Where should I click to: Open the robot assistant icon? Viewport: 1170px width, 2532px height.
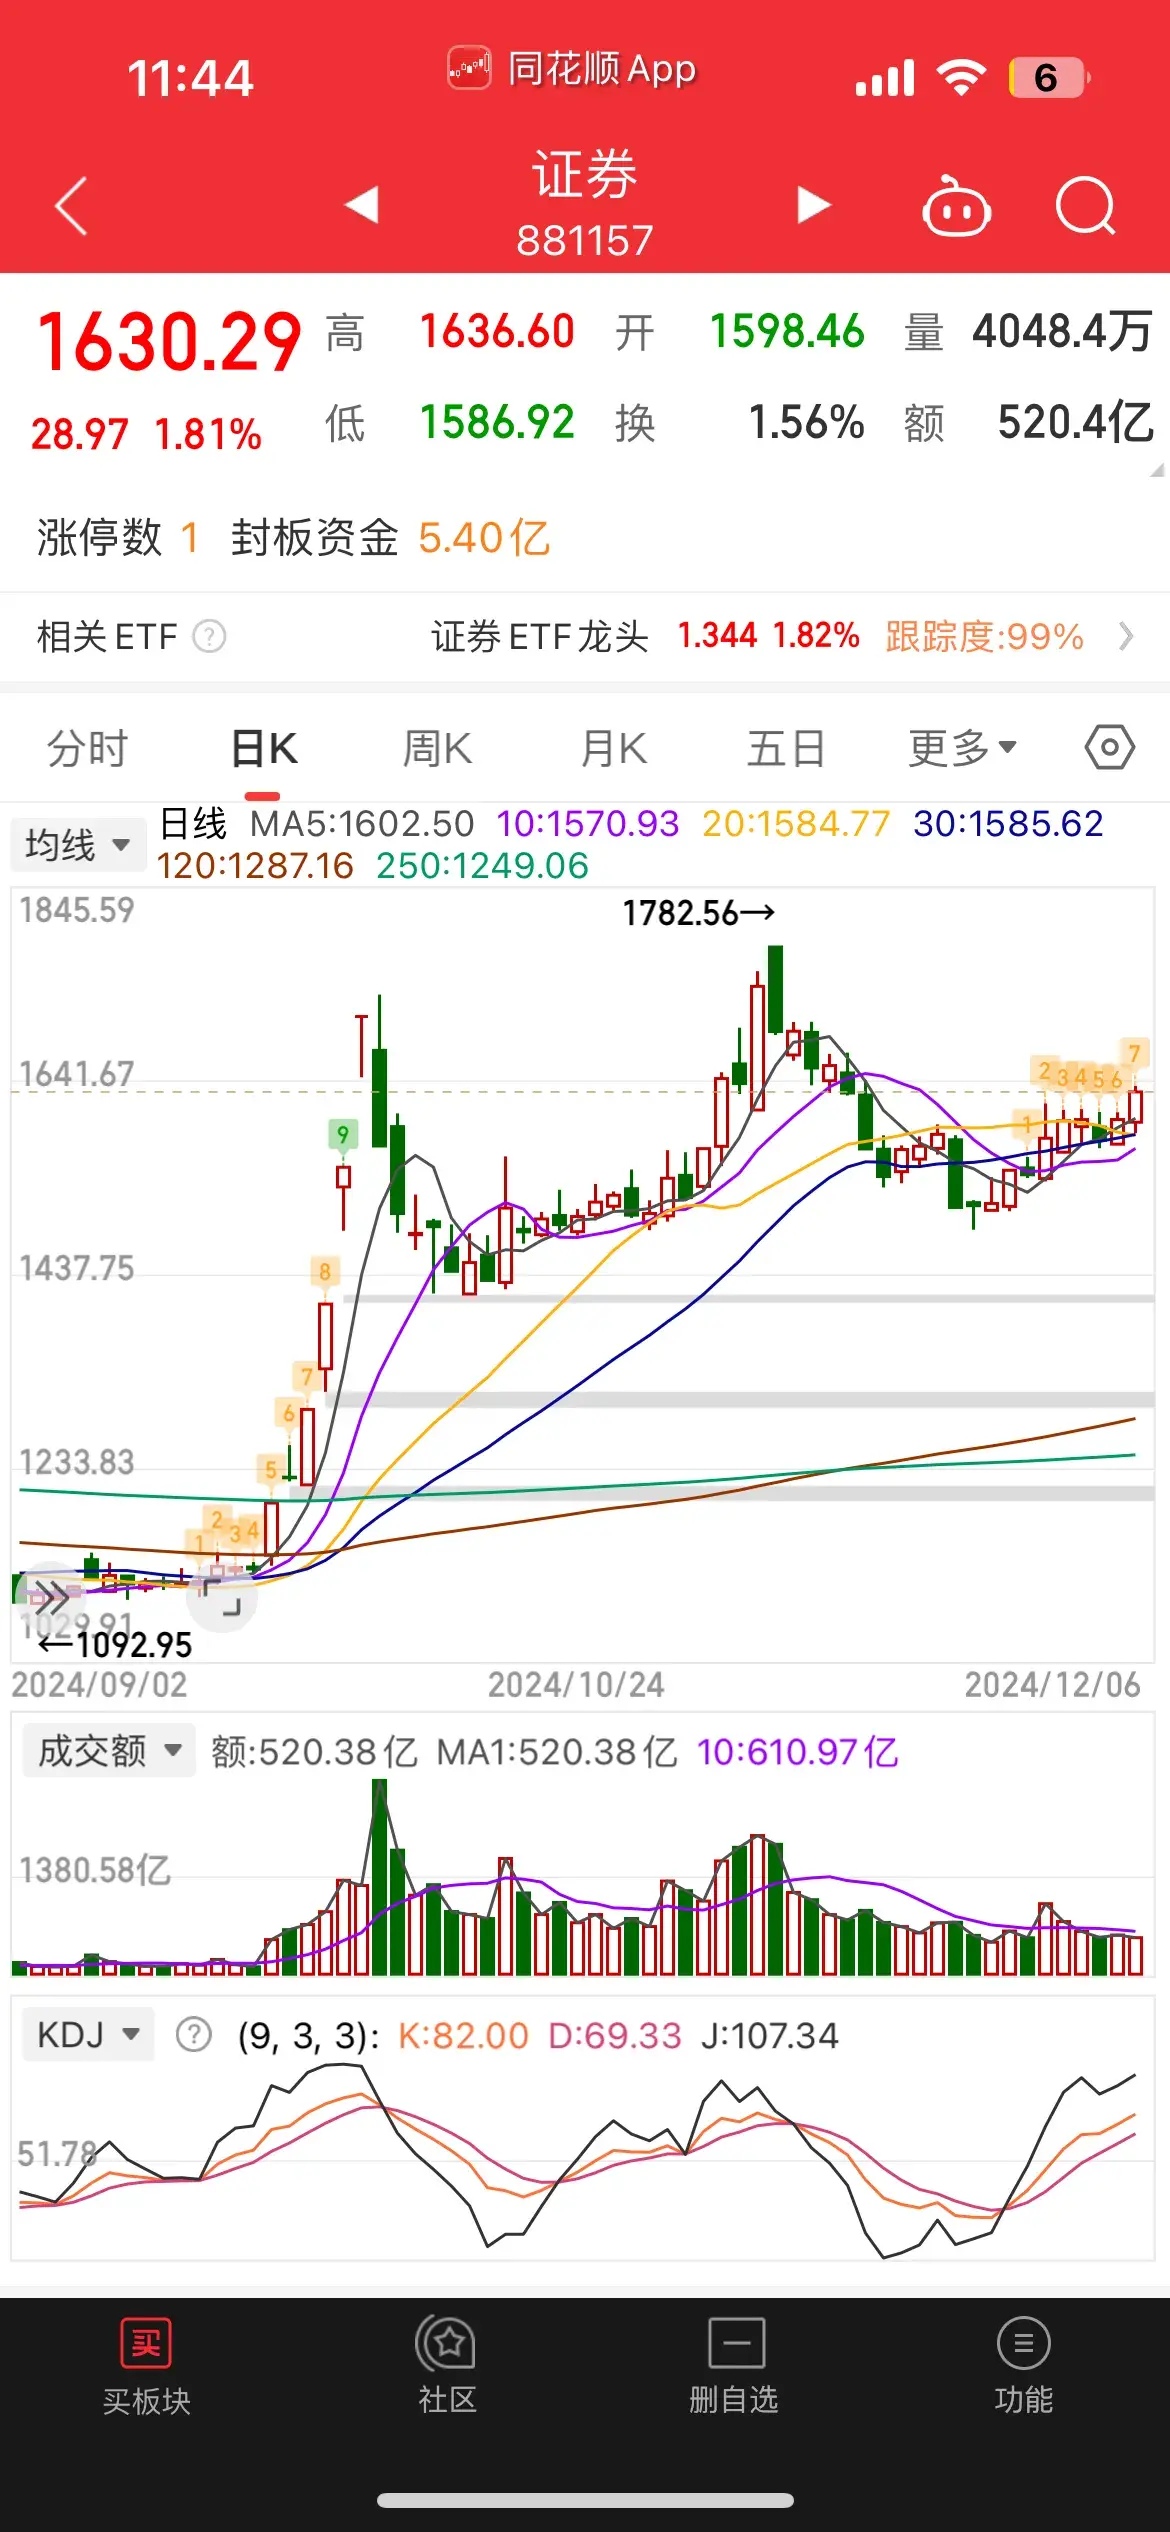(x=956, y=206)
